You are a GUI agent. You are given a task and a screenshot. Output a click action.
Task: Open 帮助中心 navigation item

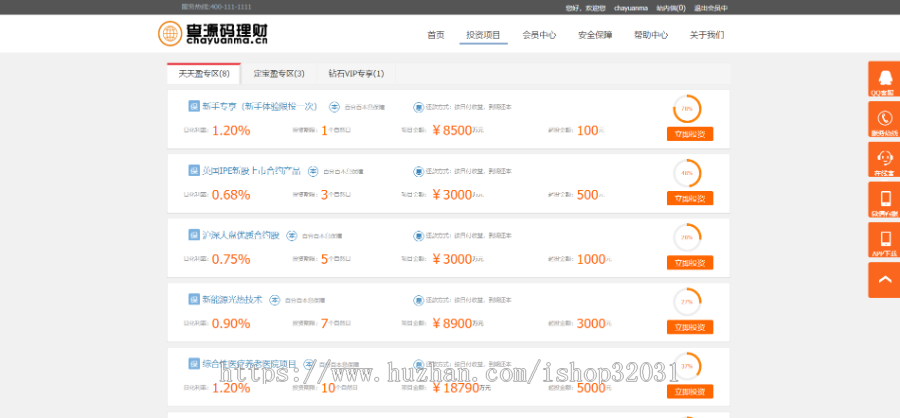pyautogui.click(x=651, y=35)
